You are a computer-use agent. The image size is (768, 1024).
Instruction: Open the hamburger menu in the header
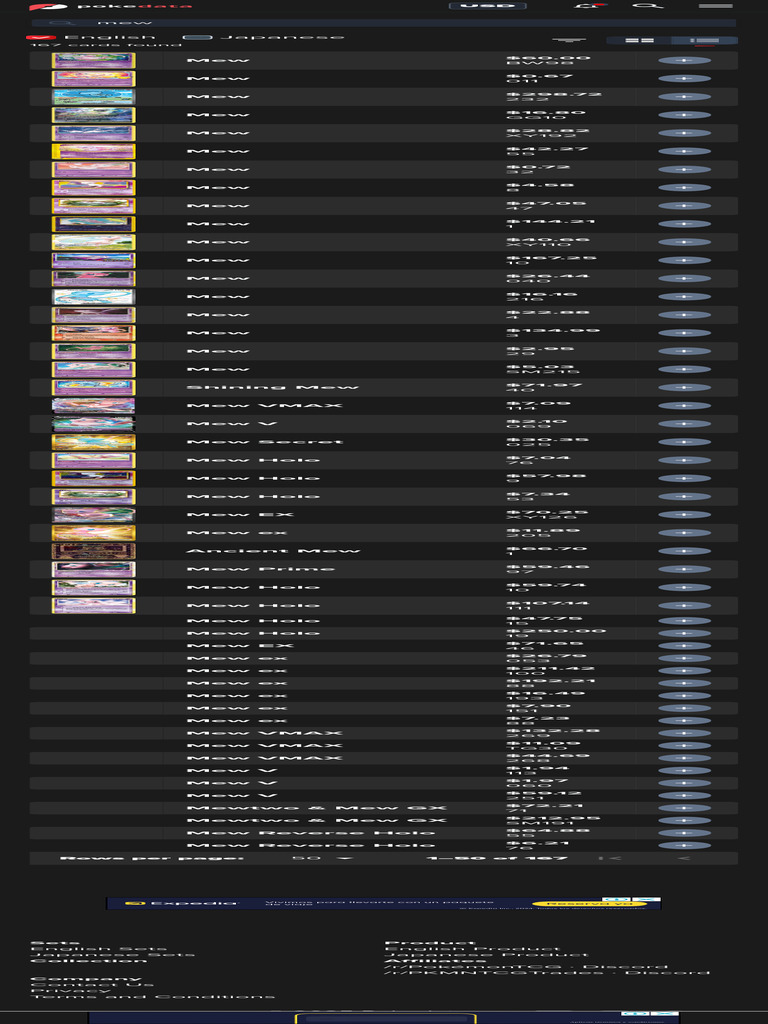pyautogui.click(x=715, y=6)
